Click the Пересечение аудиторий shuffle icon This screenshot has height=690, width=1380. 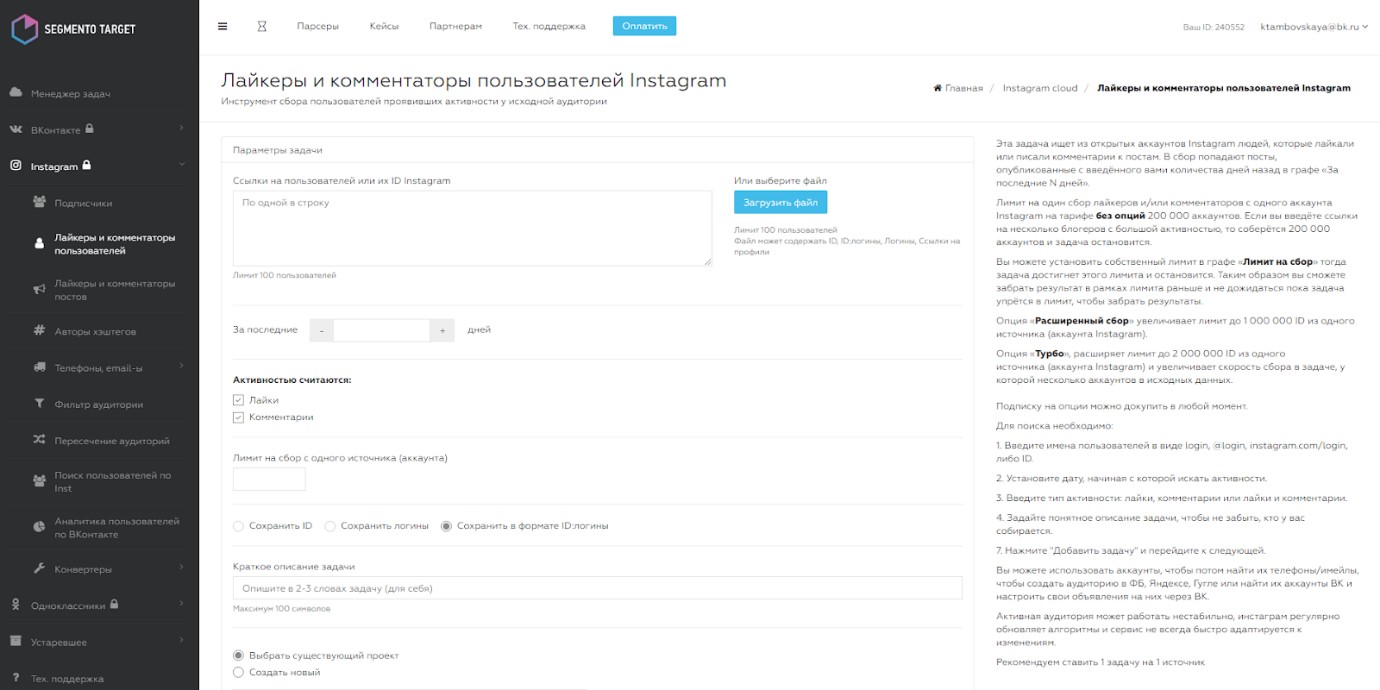coord(40,440)
